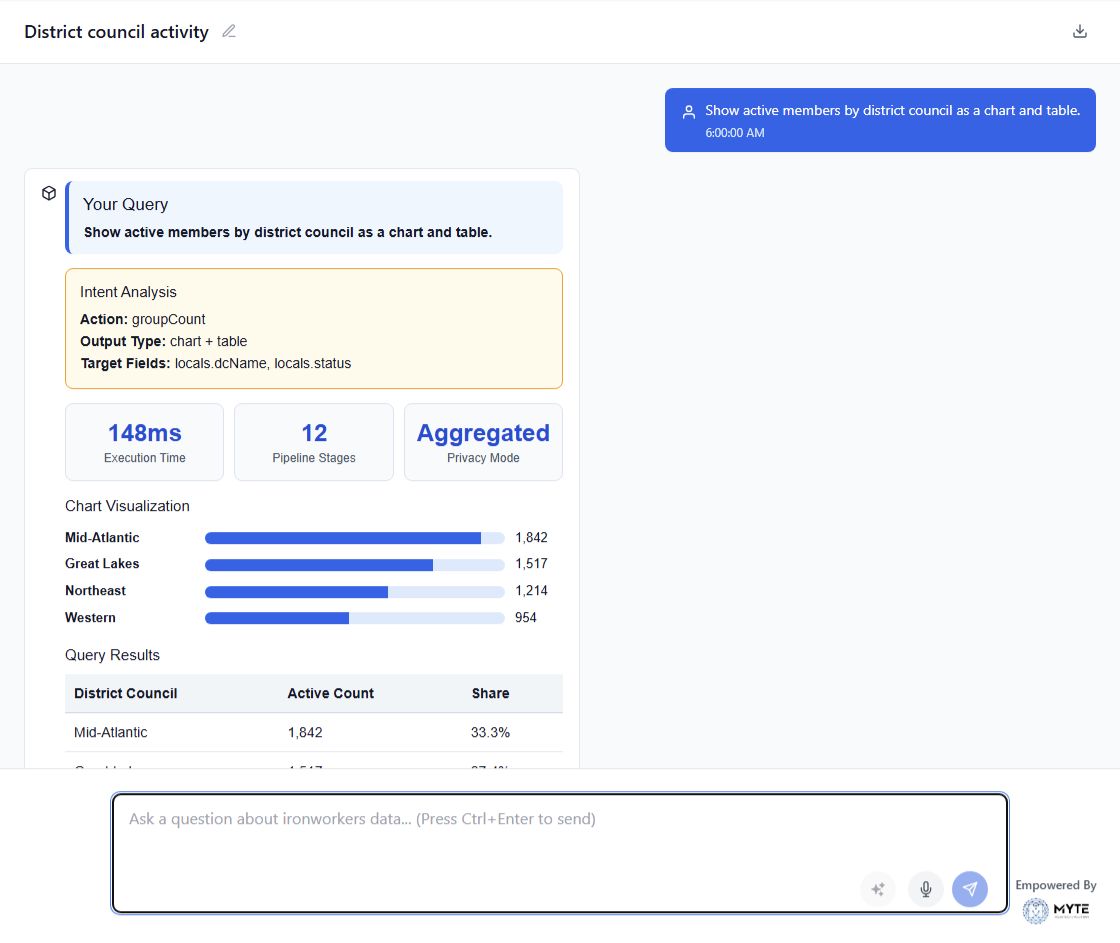
Task: Click the Chart Visualization heading
Action: (127, 506)
